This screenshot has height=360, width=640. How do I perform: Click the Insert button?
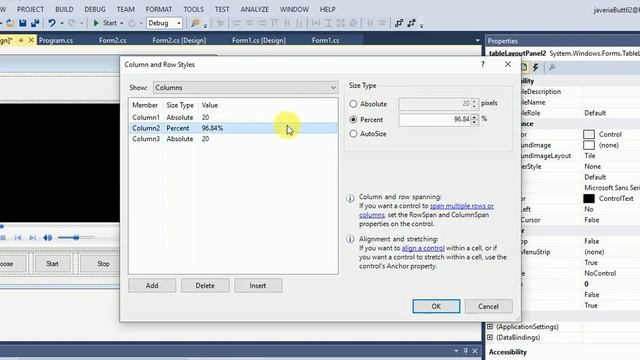click(258, 286)
